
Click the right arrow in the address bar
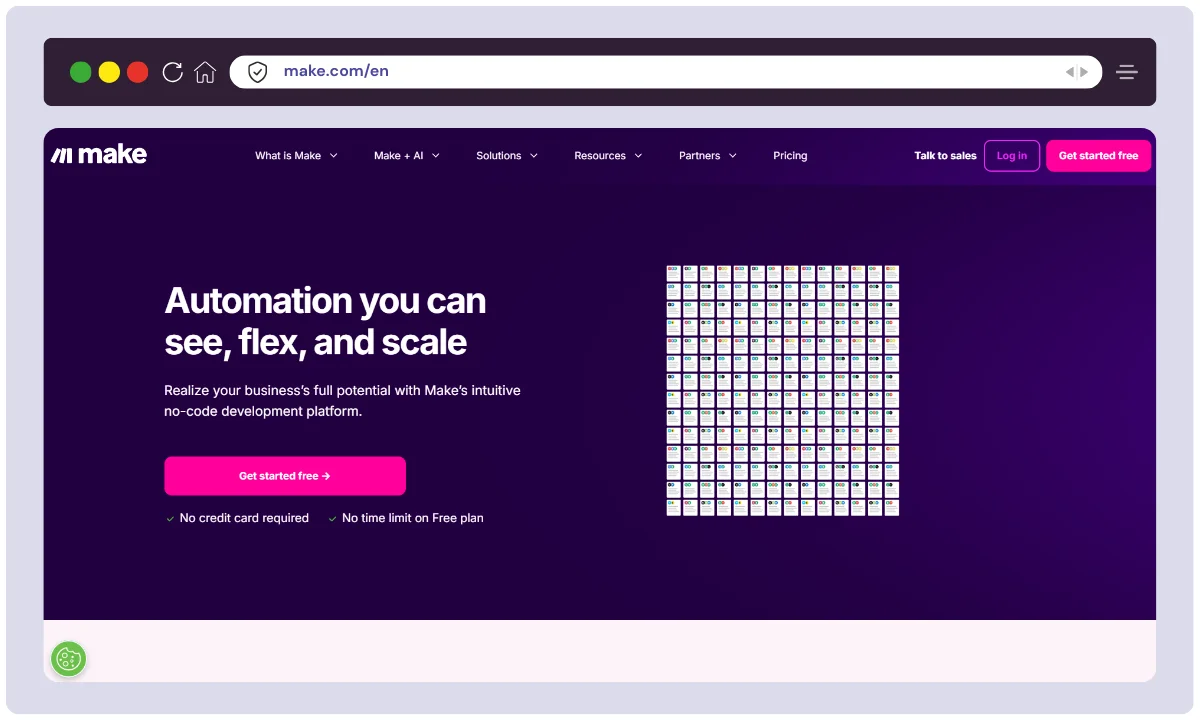tap(1084, 72)
